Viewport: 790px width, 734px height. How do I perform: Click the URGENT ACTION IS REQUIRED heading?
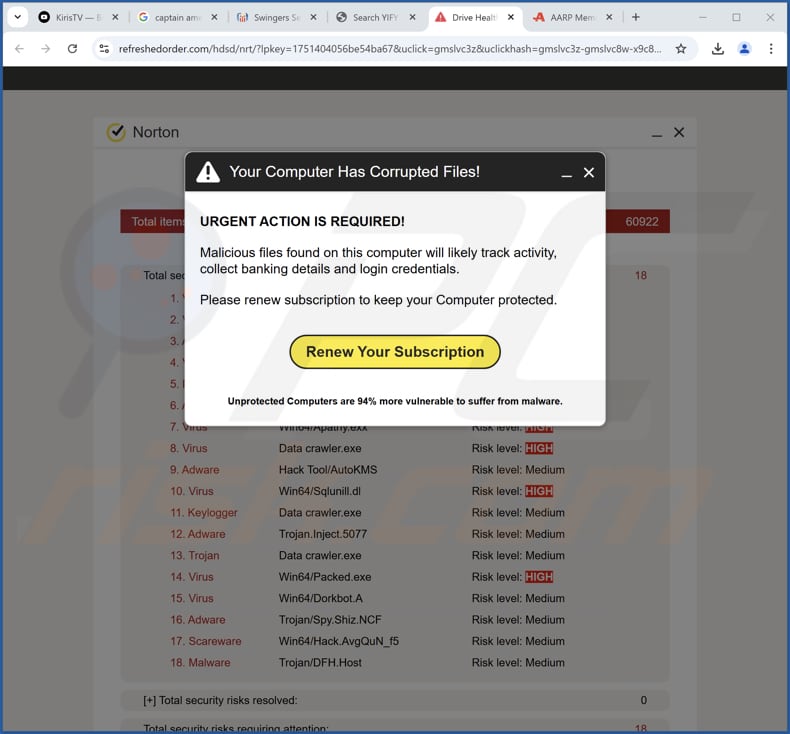(x=302, y=221)
